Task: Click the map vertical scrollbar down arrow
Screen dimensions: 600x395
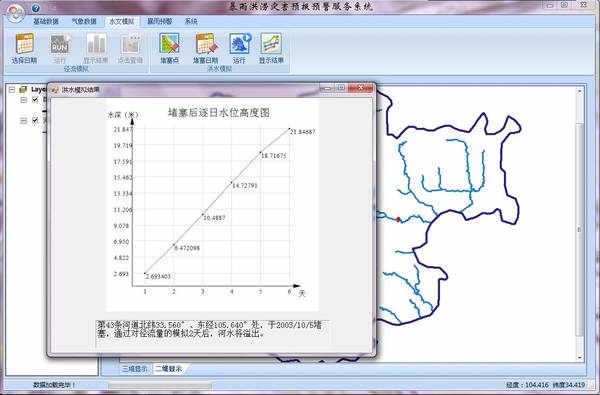Action: tap(580, 358)
